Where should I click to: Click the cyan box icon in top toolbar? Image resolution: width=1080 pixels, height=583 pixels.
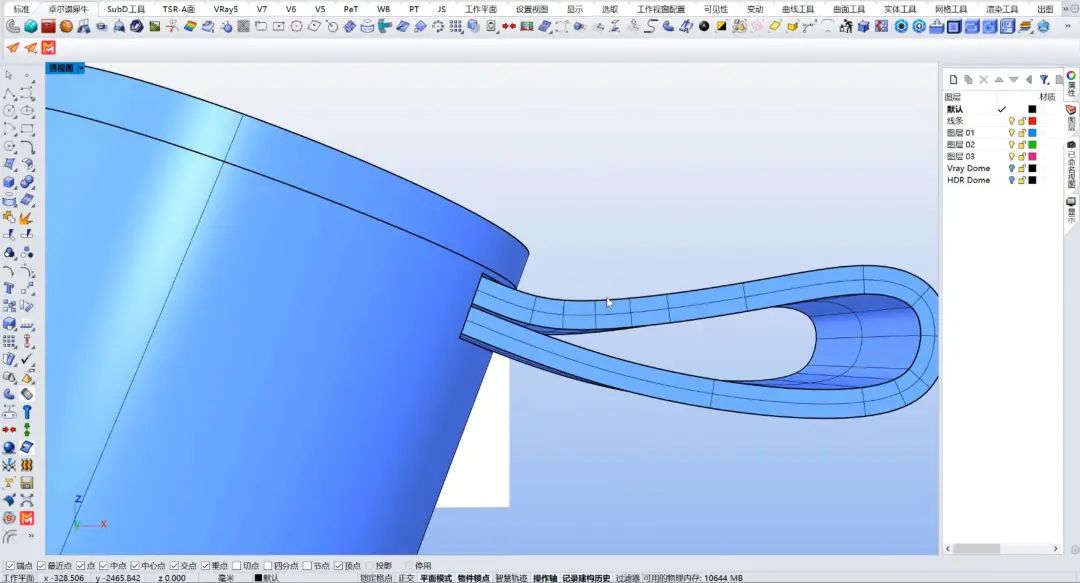(31, 26)
